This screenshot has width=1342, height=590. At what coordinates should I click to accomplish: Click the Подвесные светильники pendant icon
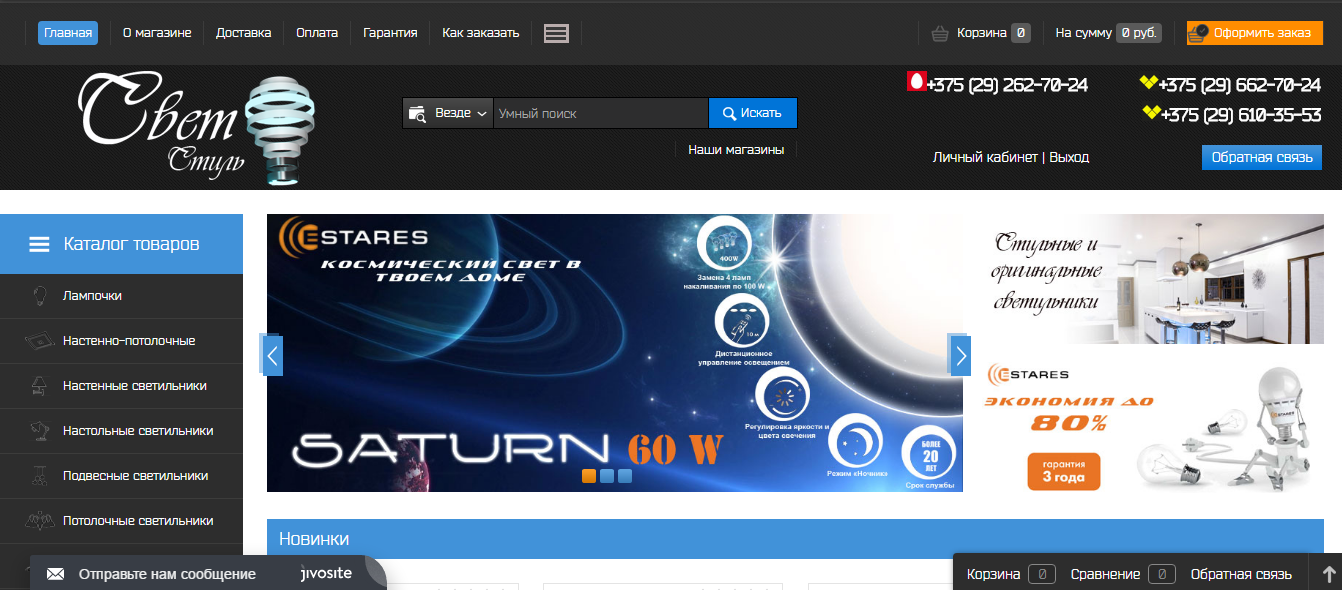point(39,476)
